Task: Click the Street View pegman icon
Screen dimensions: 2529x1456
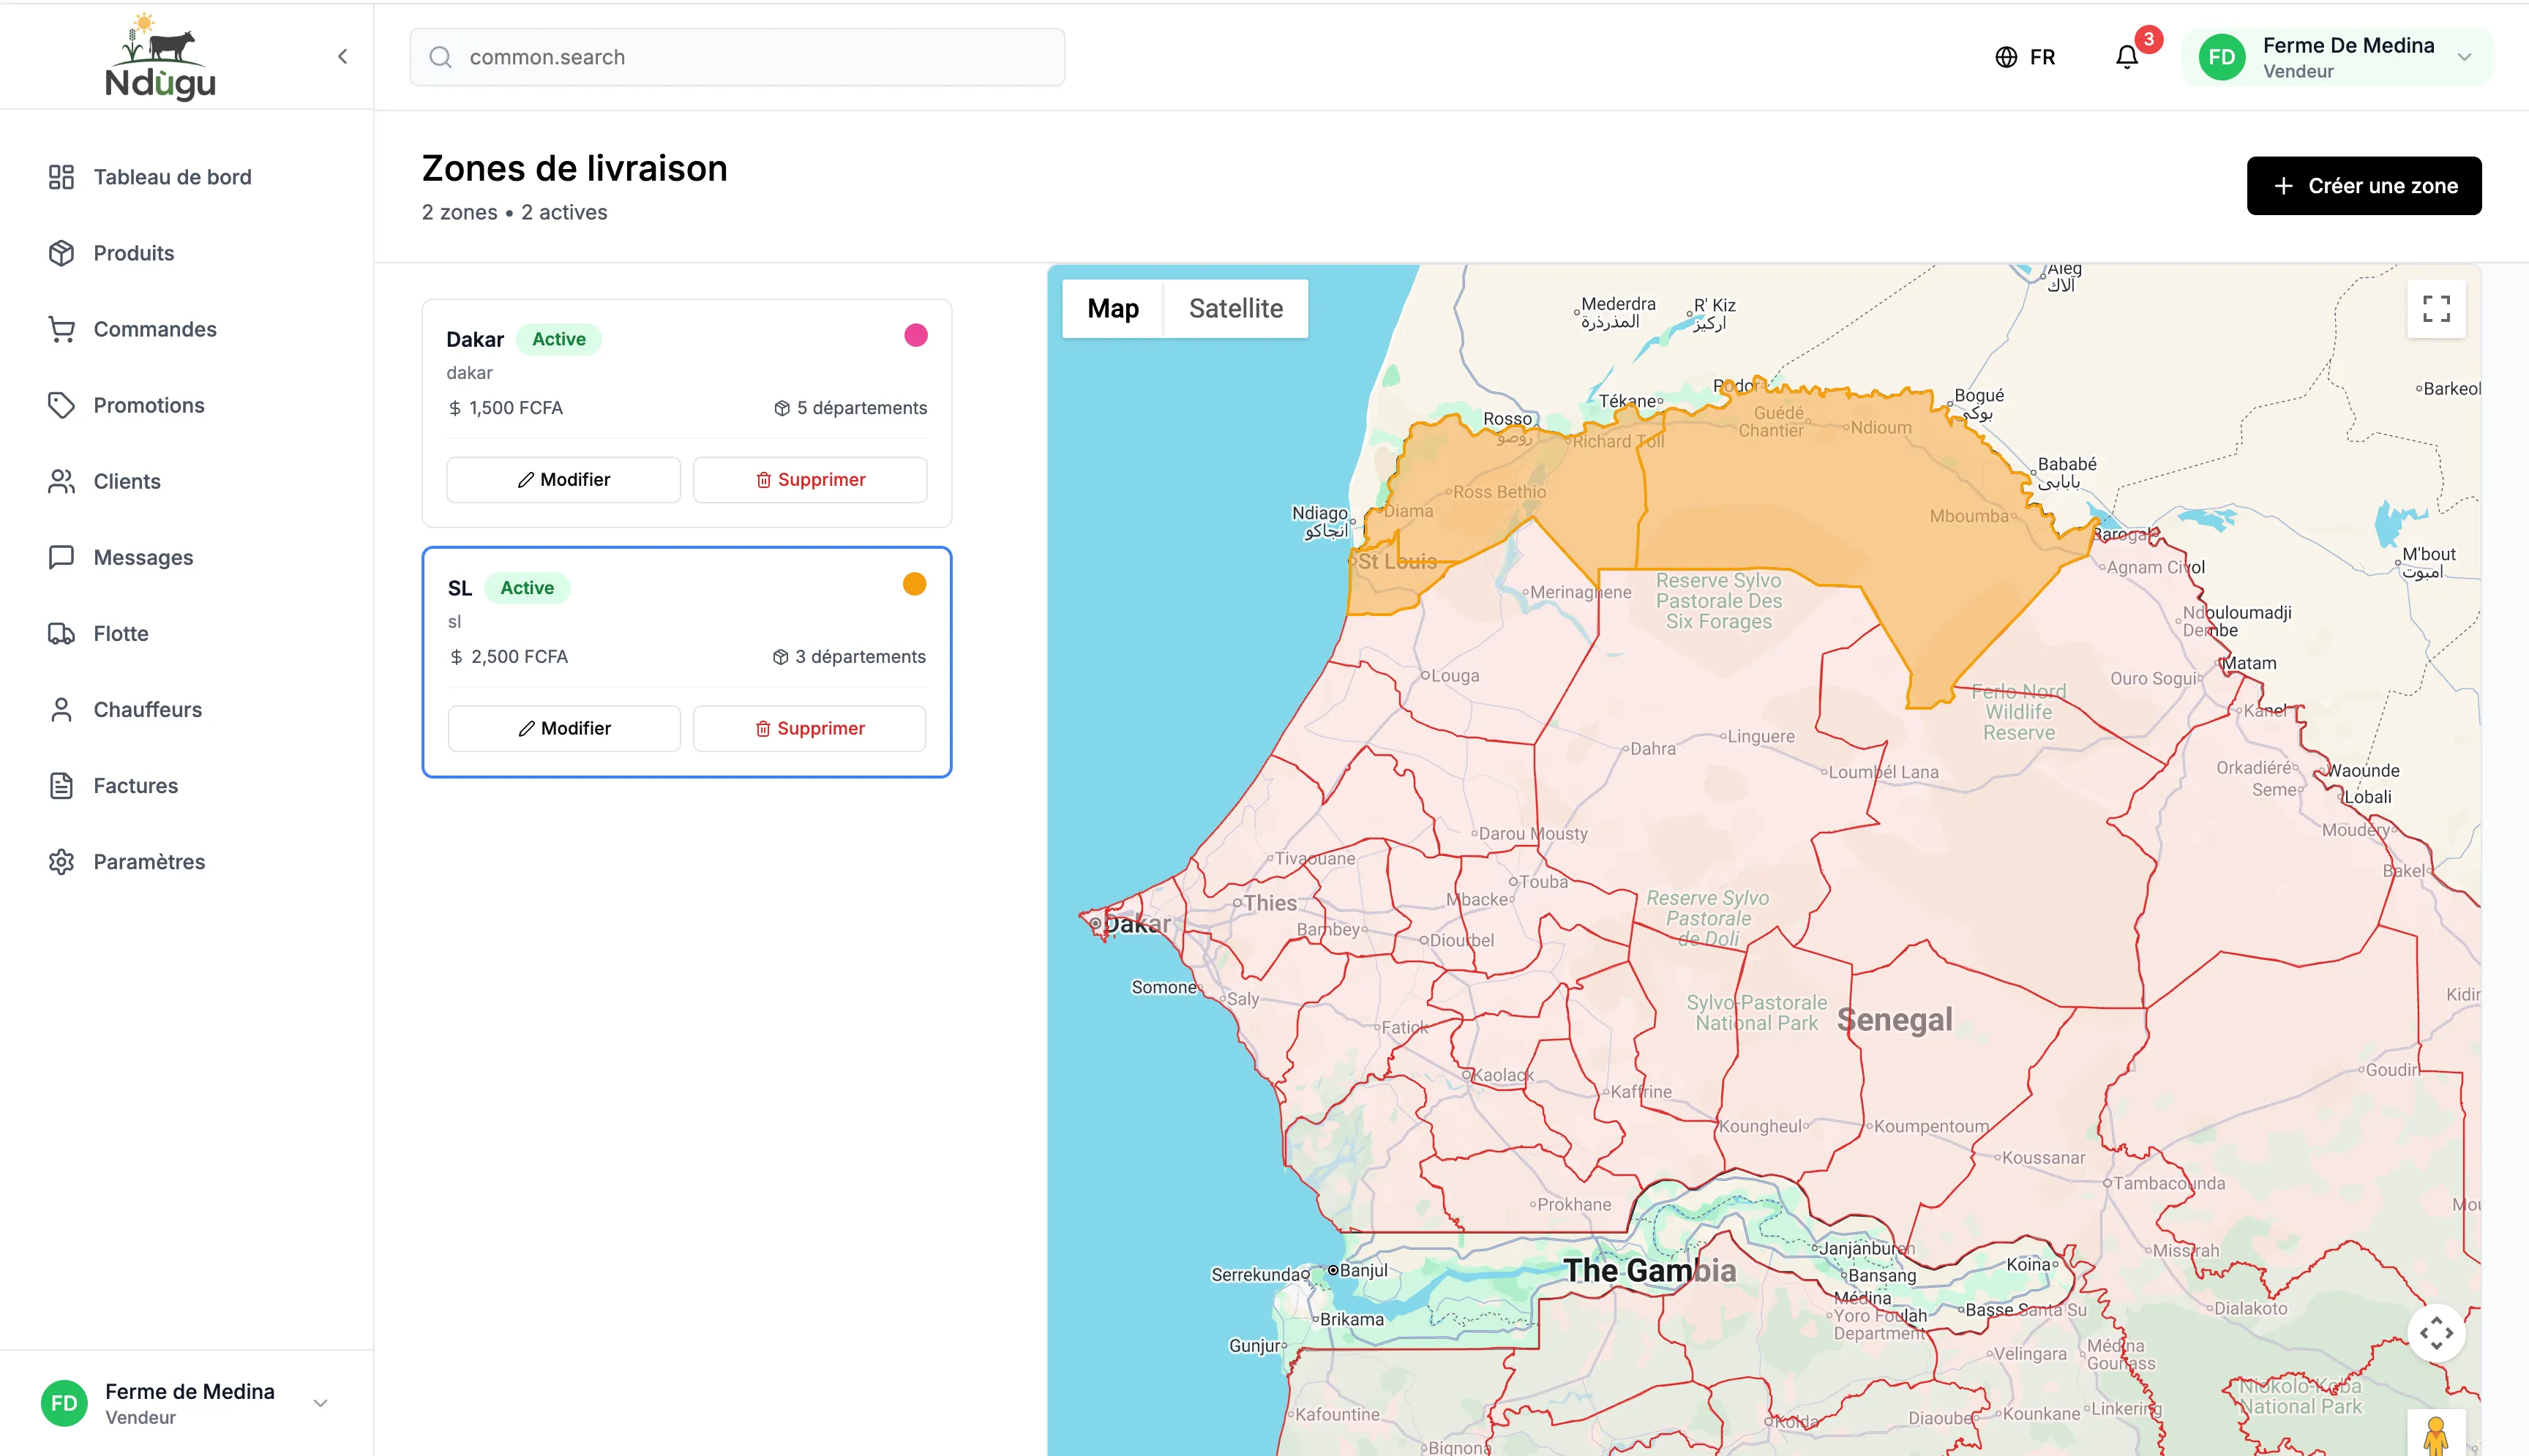Action: (x=2436, y=1435)
